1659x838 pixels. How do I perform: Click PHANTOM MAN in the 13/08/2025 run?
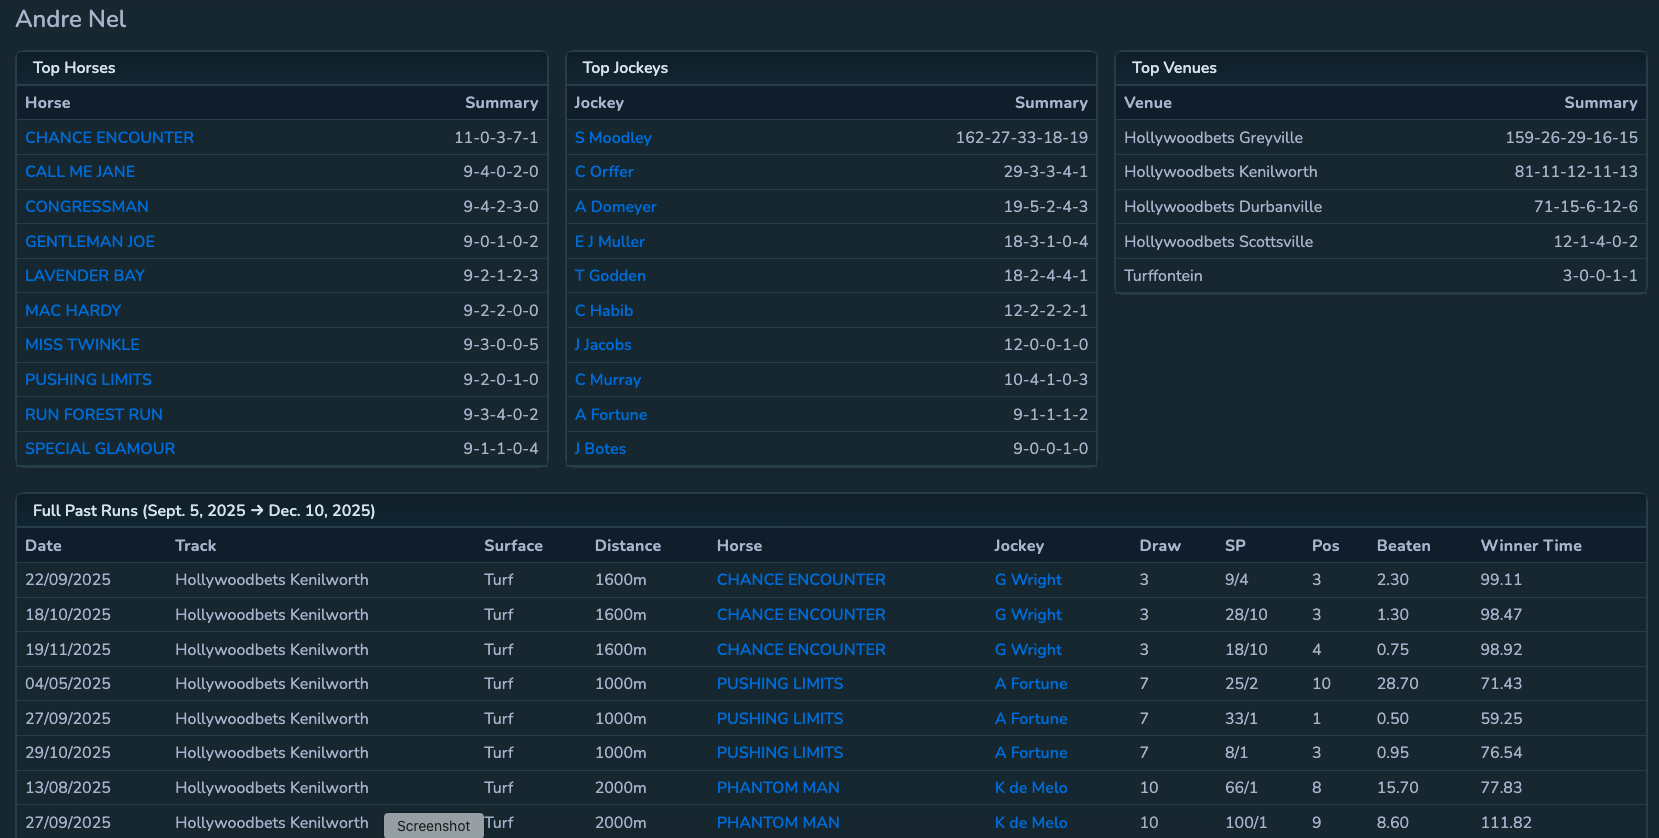778,787
